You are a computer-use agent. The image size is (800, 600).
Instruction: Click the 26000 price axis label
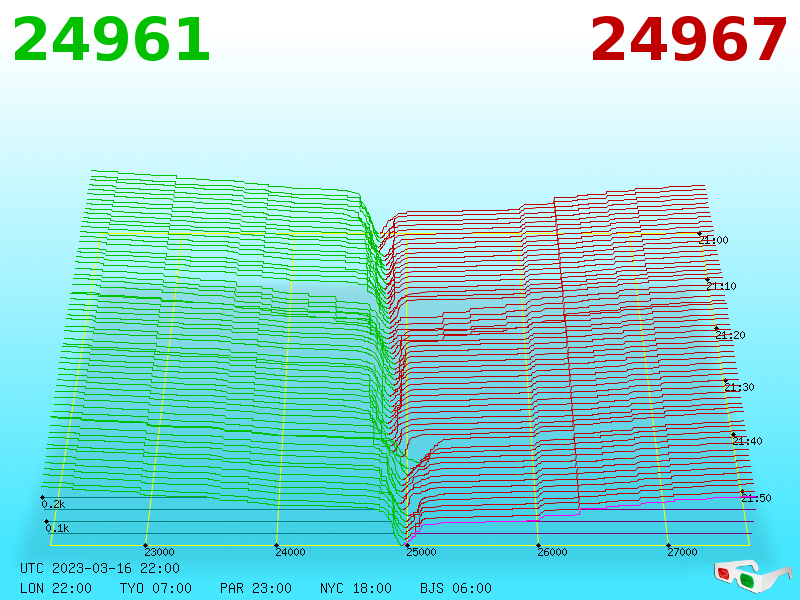[x=553, y=552]
